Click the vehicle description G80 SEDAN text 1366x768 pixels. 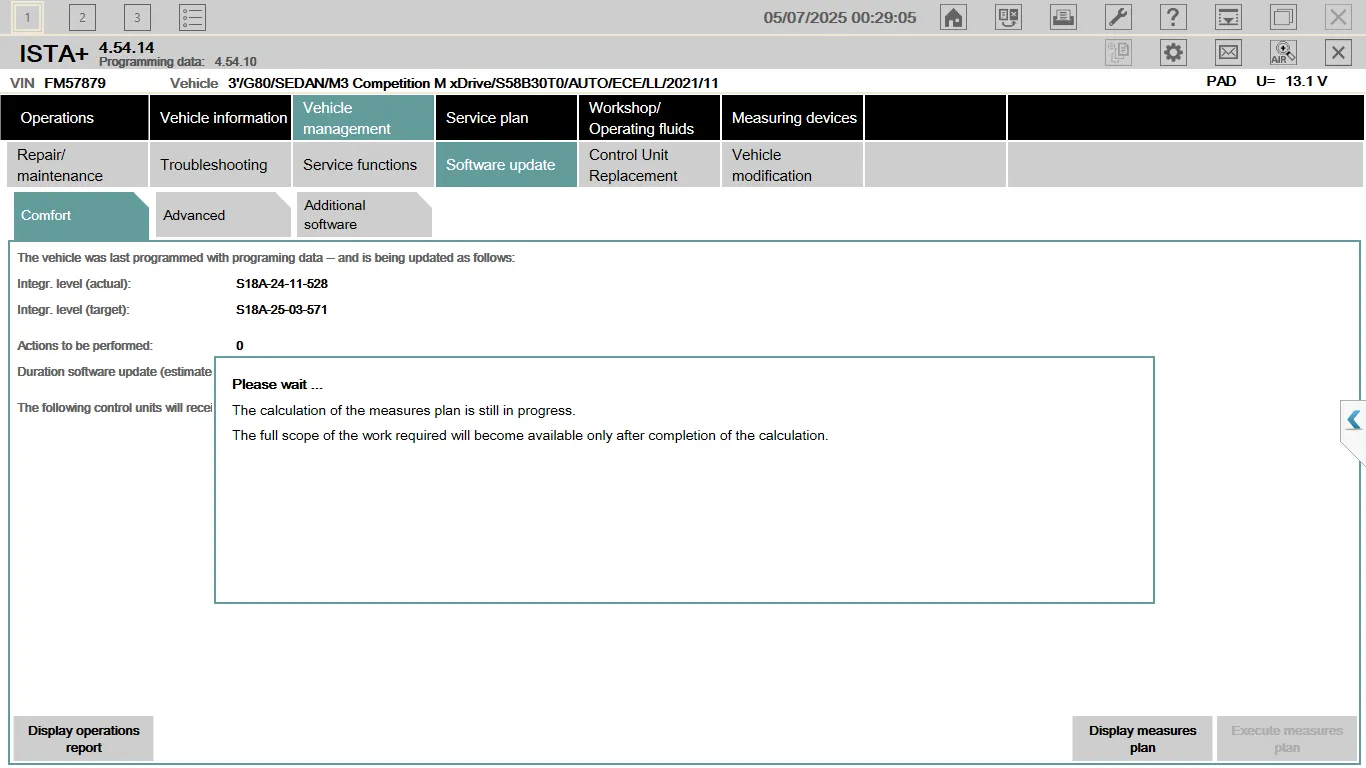click(473, 83)
